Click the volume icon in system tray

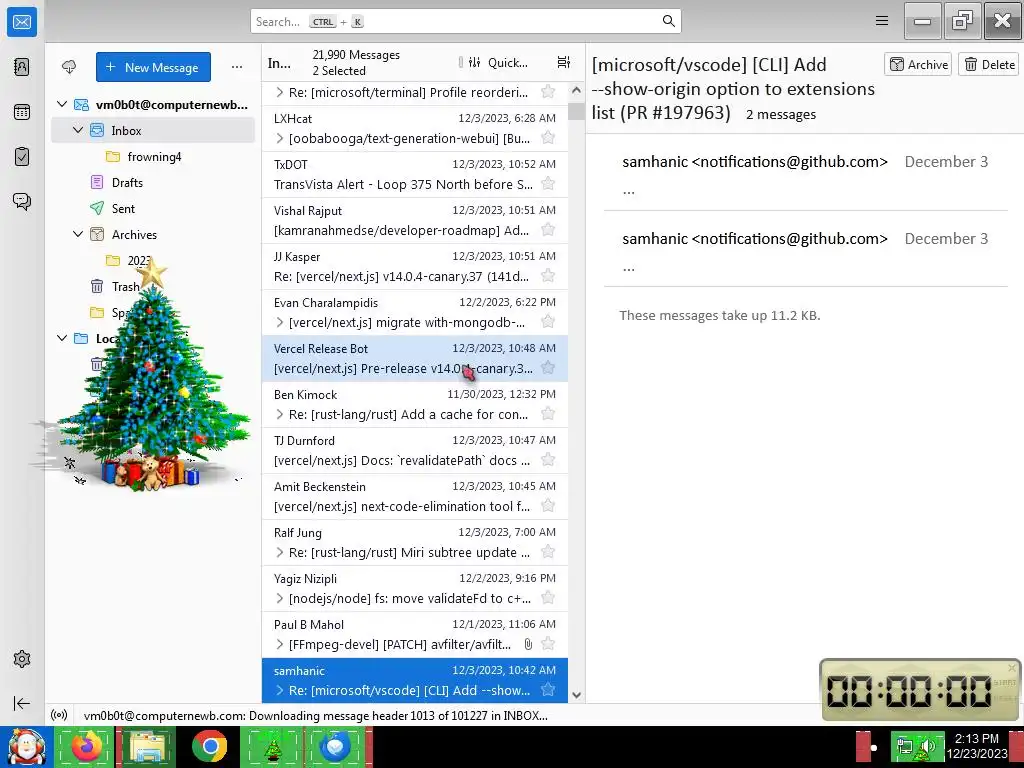coord(926,746)
